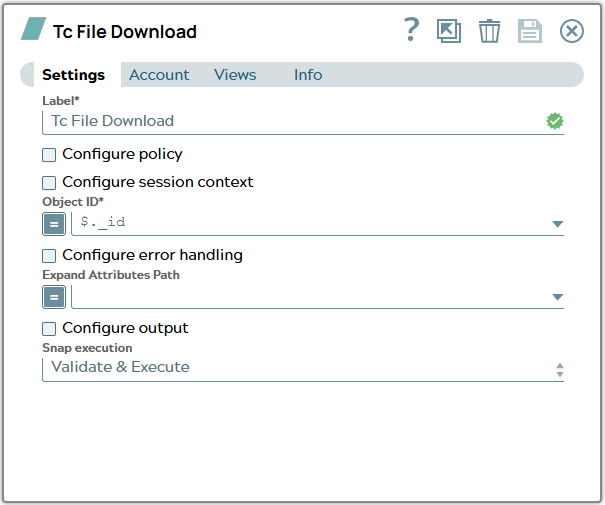Screen dimensions: 605x505
Task: Click the Configure policy label text
Action: click(122, 154)
